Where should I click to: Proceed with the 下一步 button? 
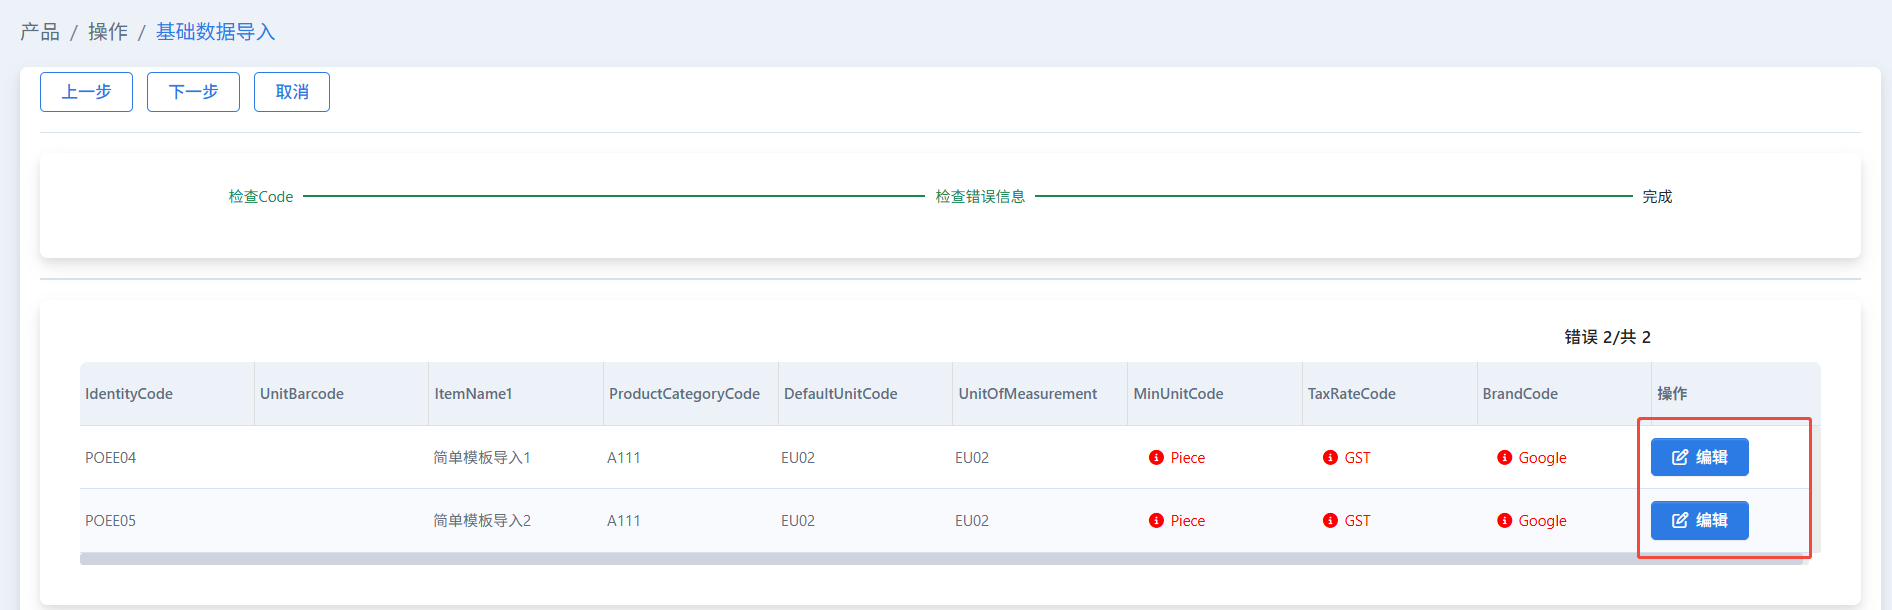pos(193,92)
